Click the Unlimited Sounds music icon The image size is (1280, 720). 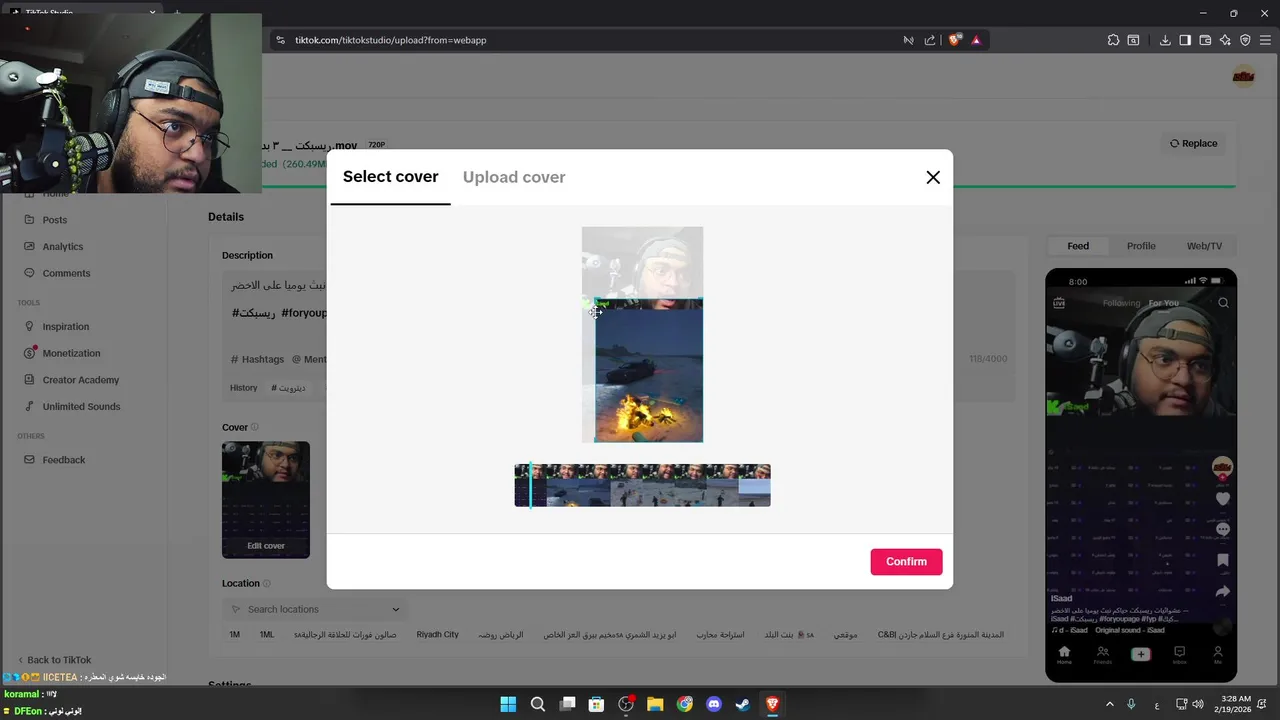pyautogui.click(x=29, y=407)
